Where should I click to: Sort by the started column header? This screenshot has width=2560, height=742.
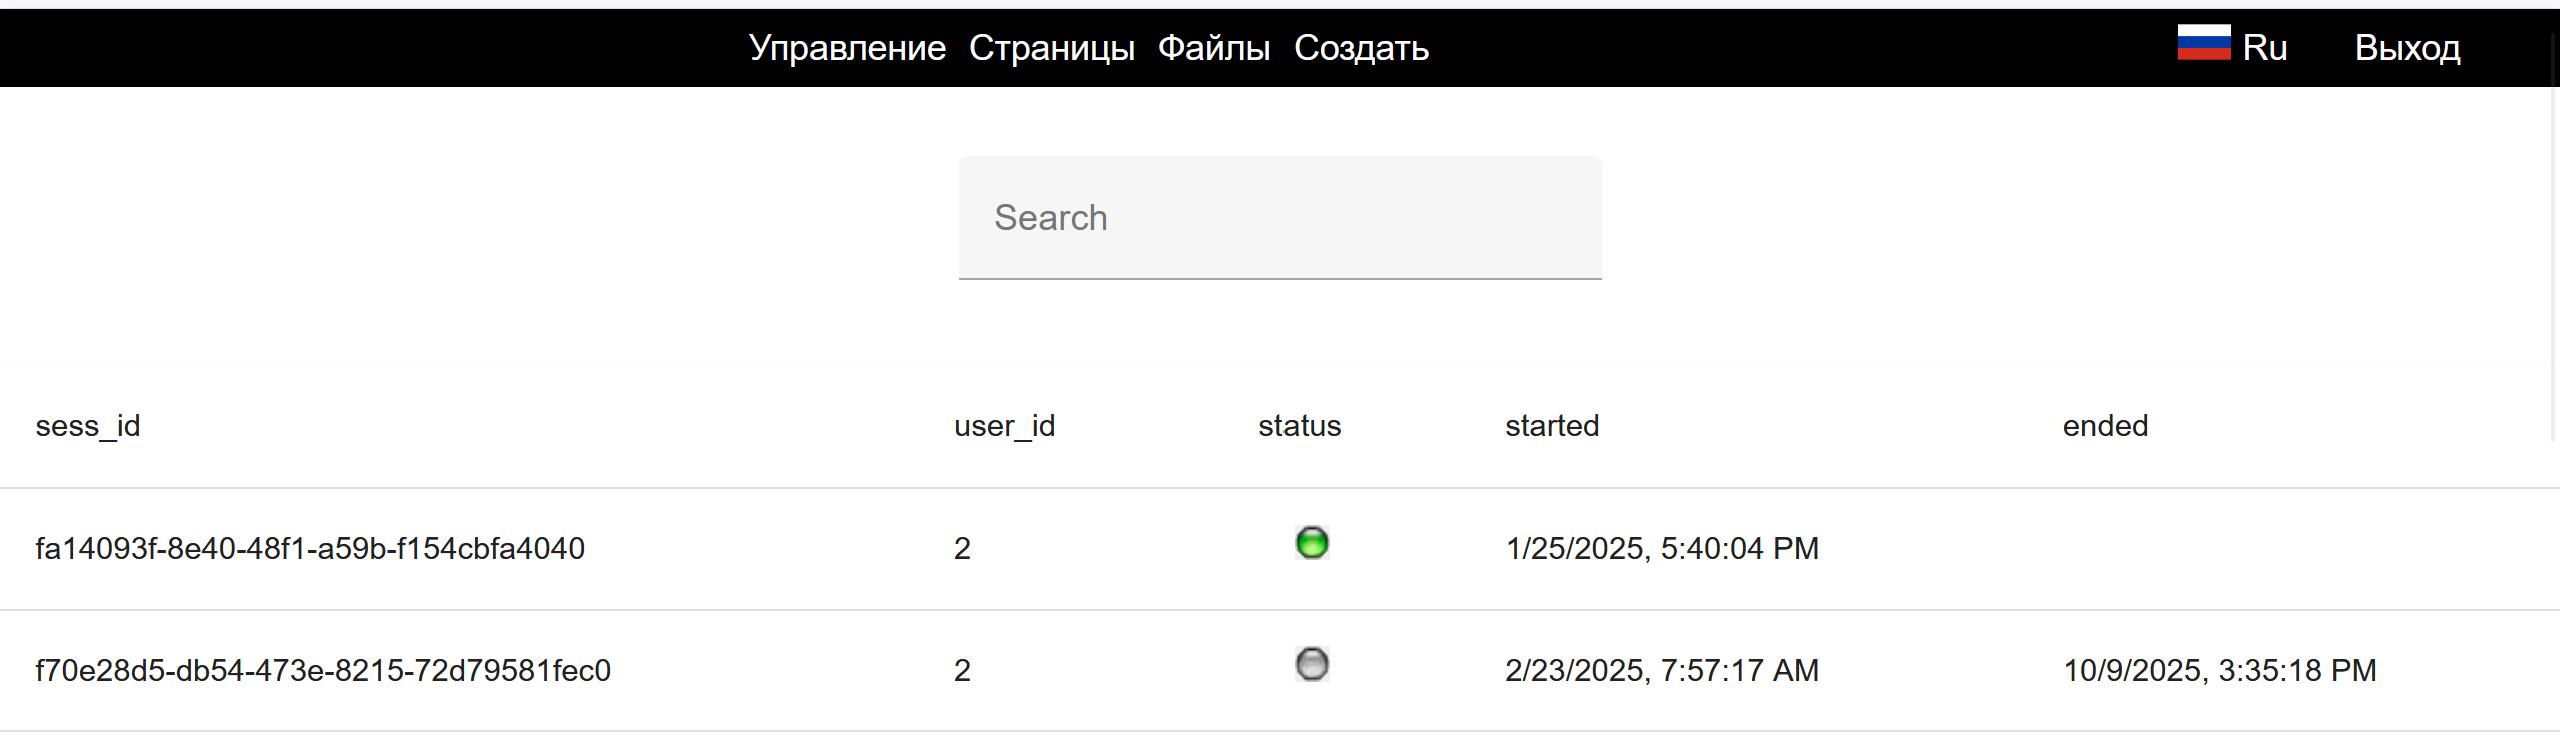[1552, 426]
